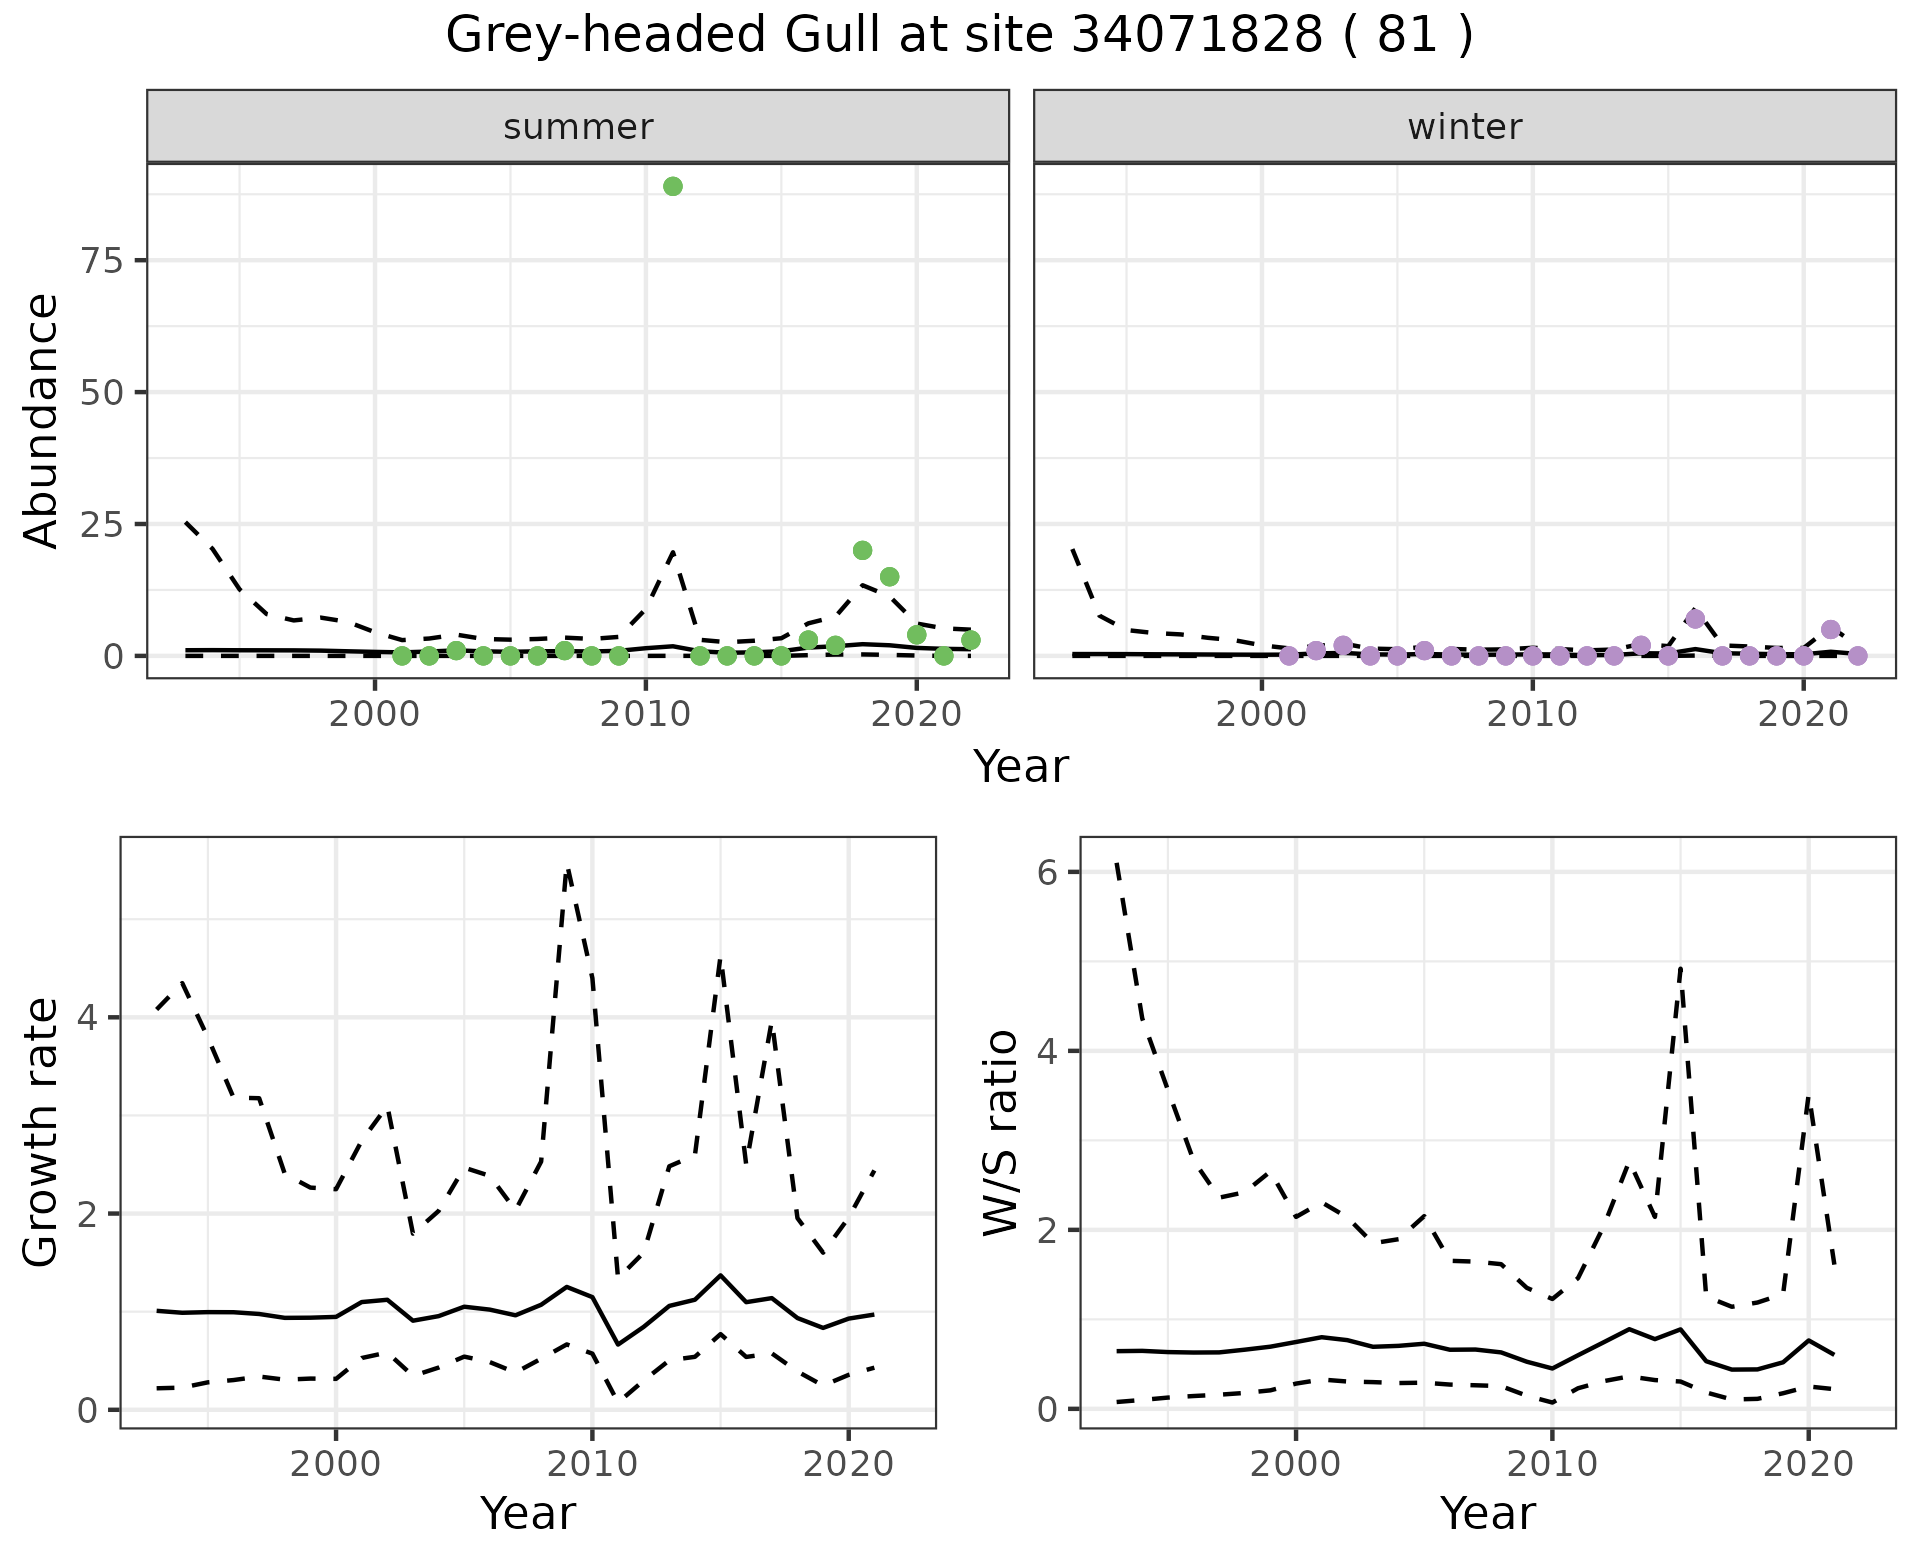Click the 4 tick label on Growth rate axis
1920x1560 pixels.
click(x=86, y=1018)
